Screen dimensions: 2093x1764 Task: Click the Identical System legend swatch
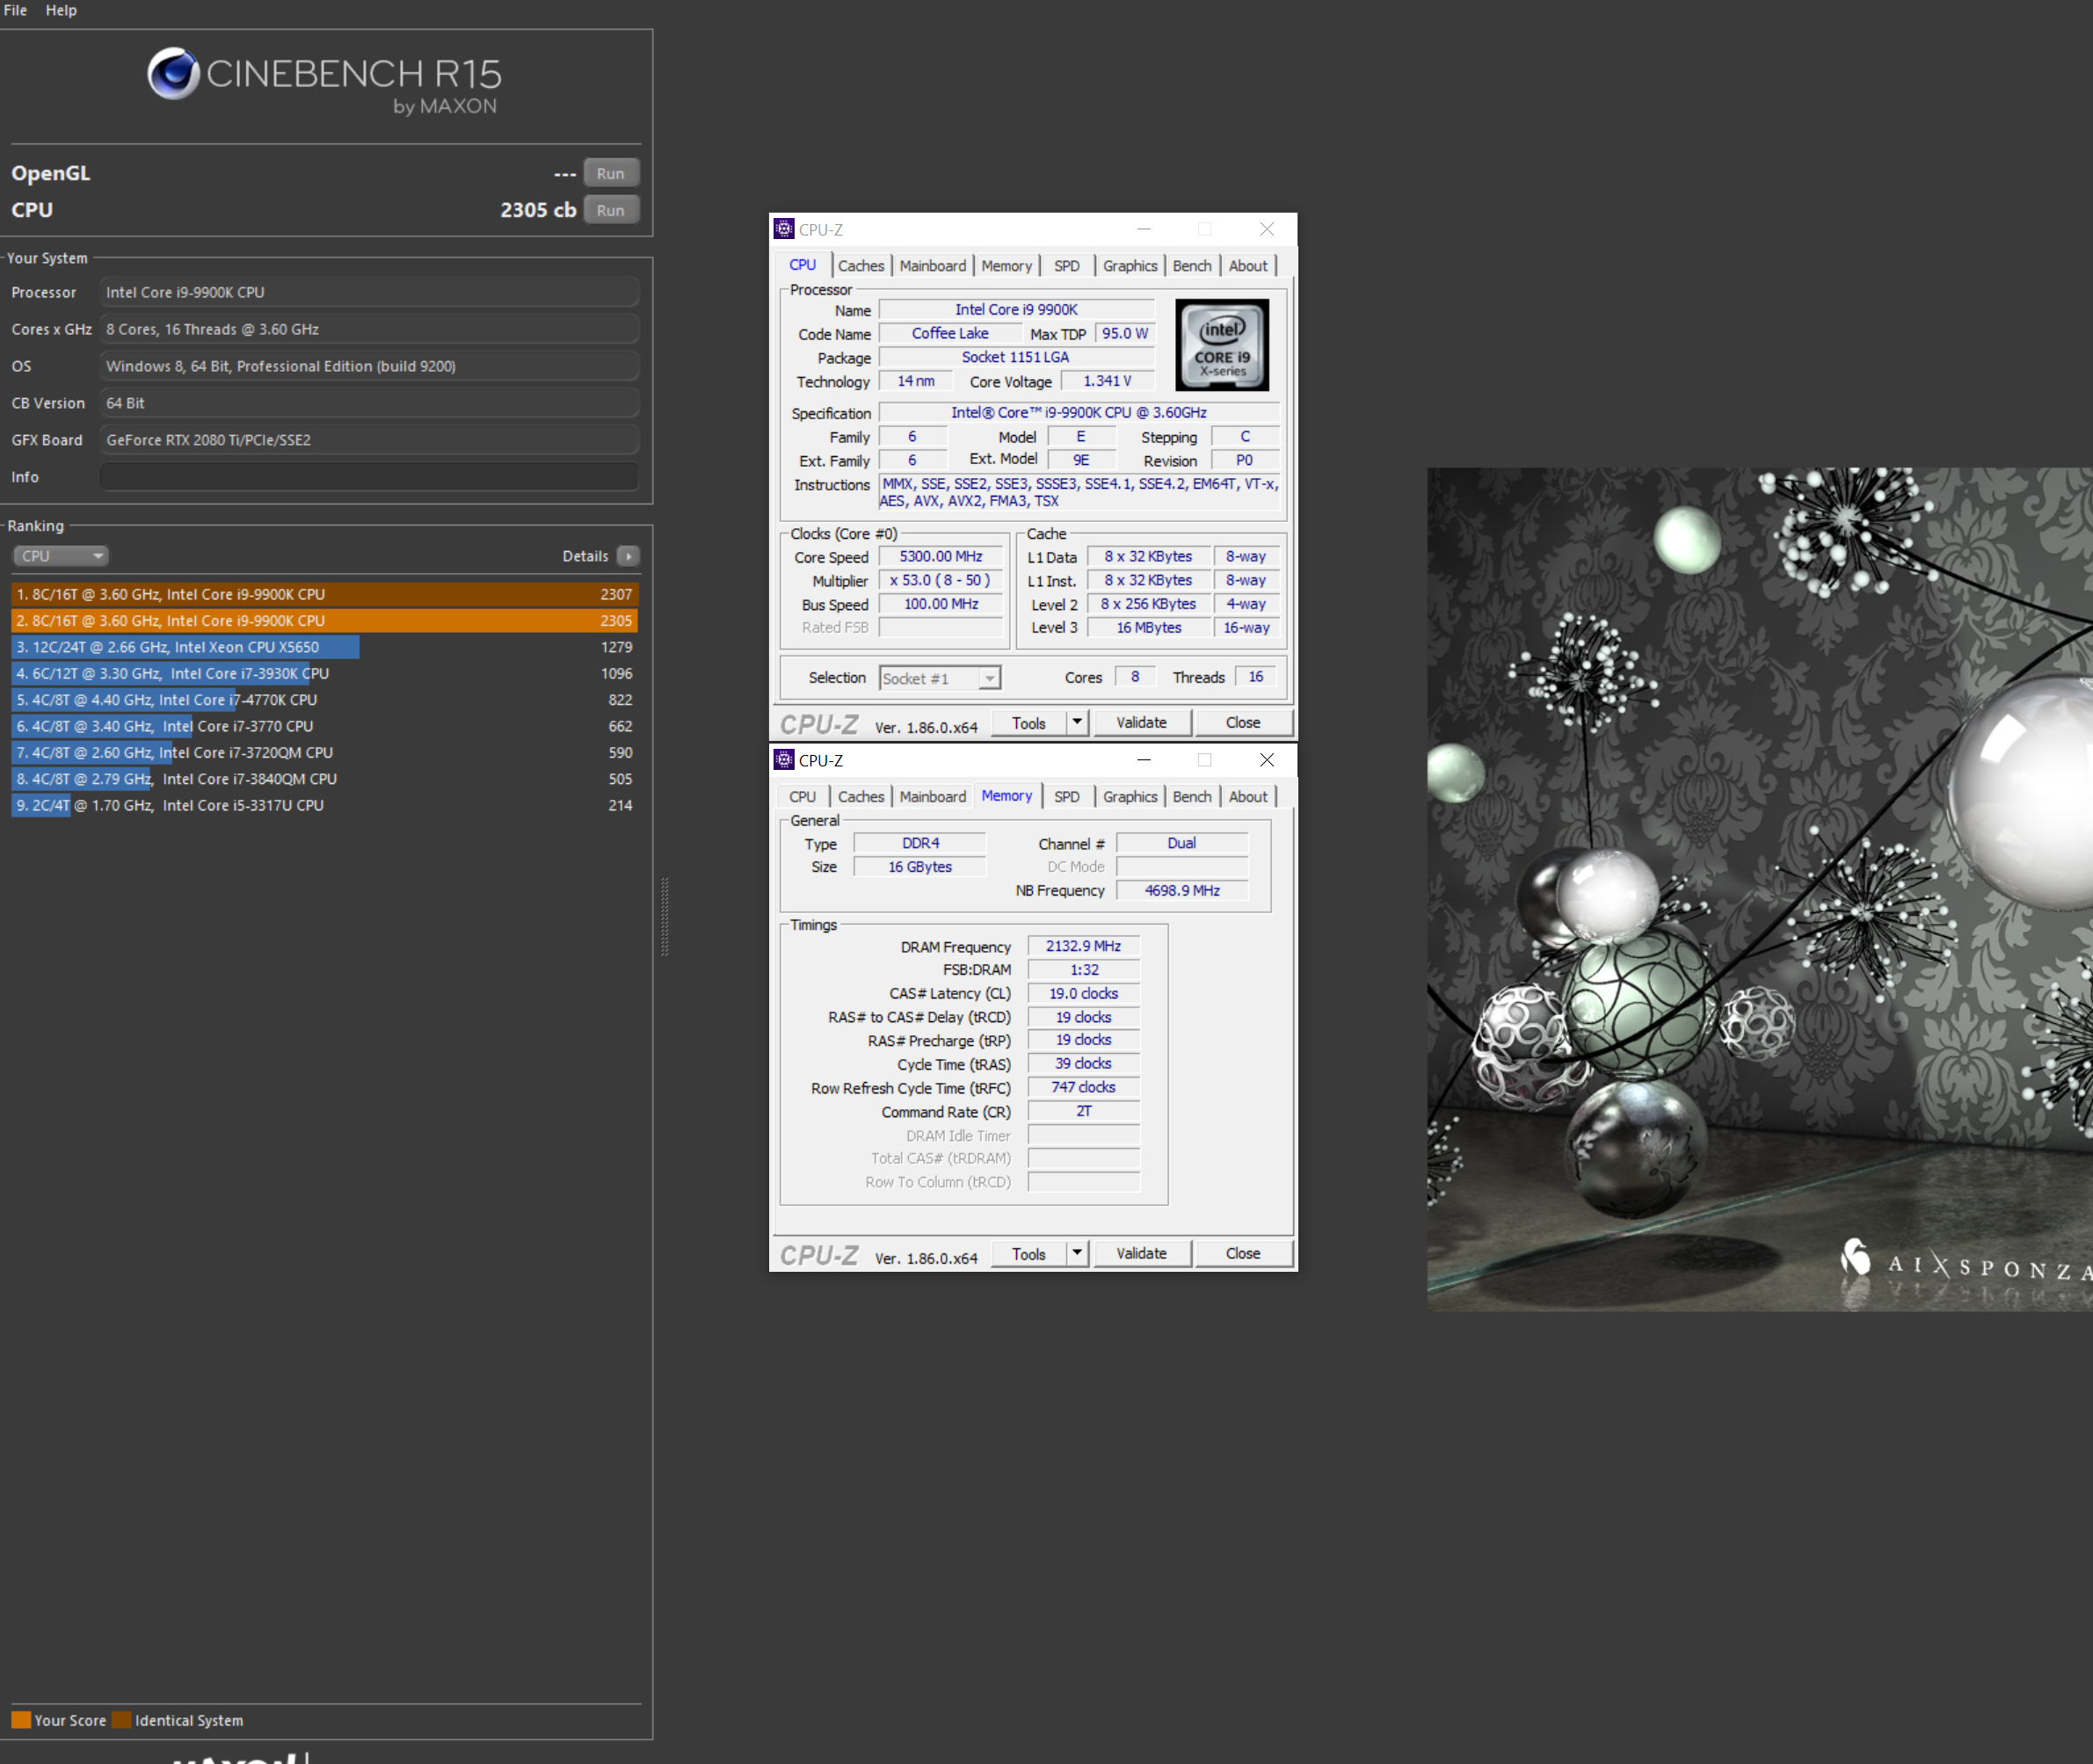[122, 1720]
